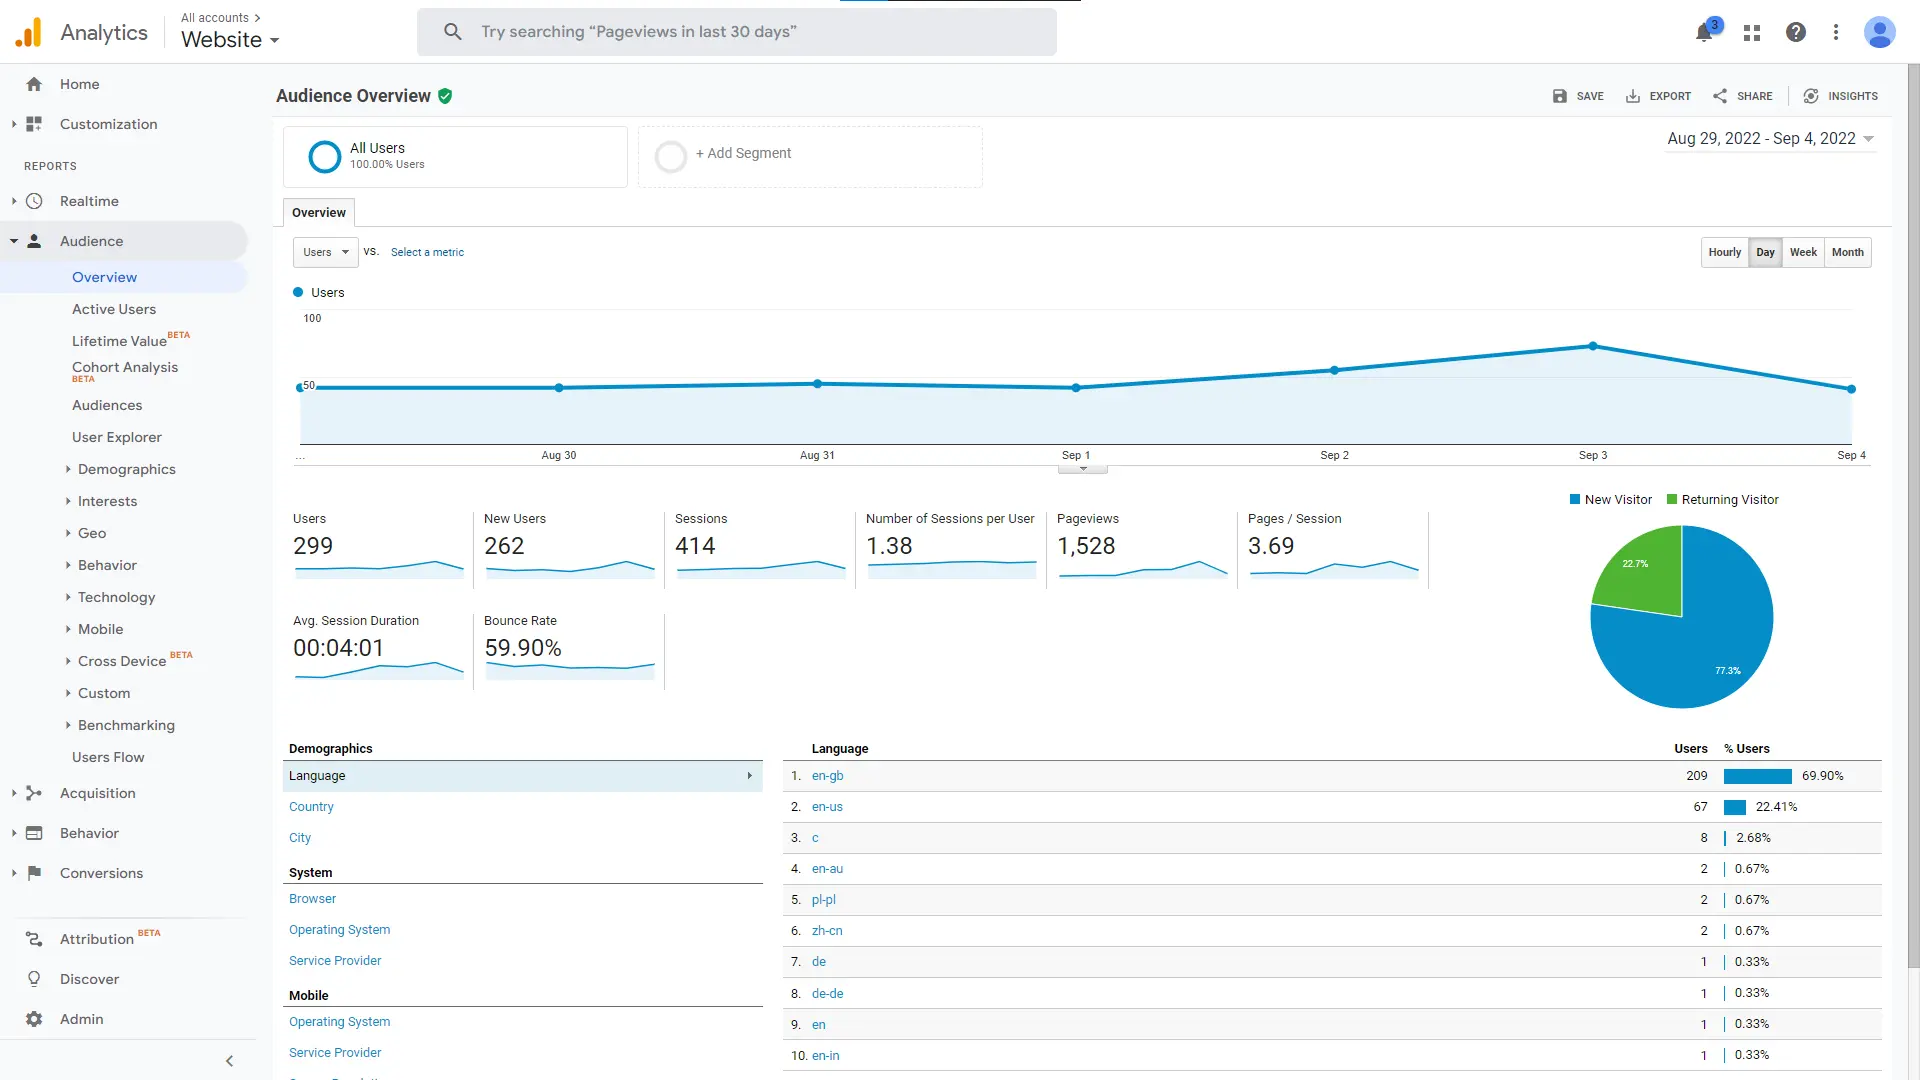The image size is (1920, 1080).
Task: Open User Explorer report
Action: click(x=117, y=437)
